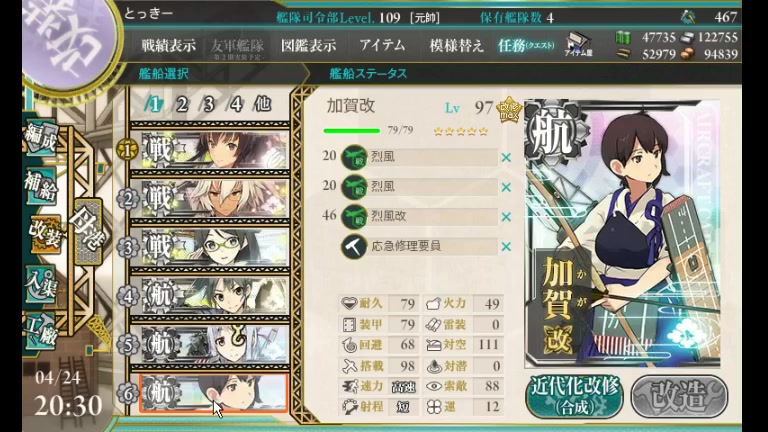The image size is (768, 432).
Task: Switch to fleet tab 2
Action: pos(182,104)
